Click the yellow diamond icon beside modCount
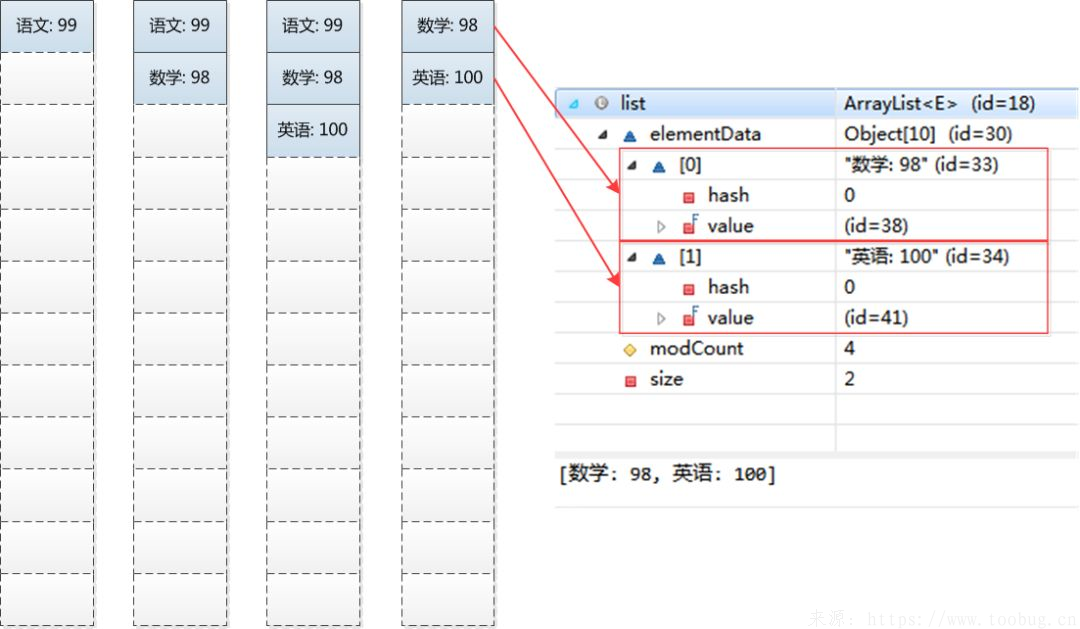 629,349
